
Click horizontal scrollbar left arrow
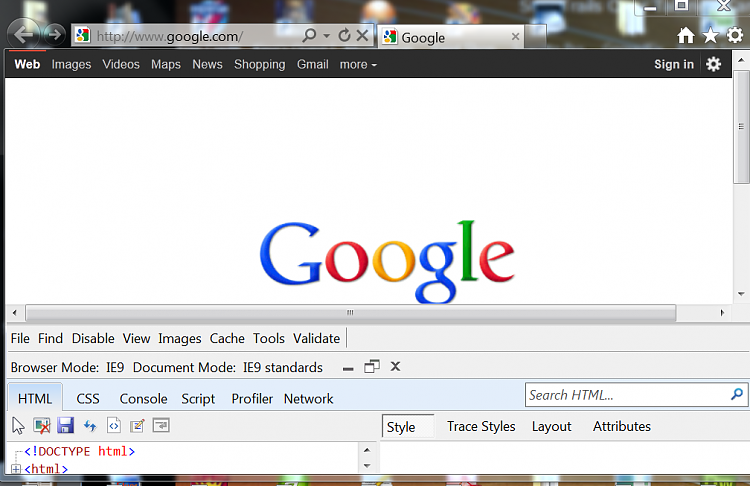[15, 313]
